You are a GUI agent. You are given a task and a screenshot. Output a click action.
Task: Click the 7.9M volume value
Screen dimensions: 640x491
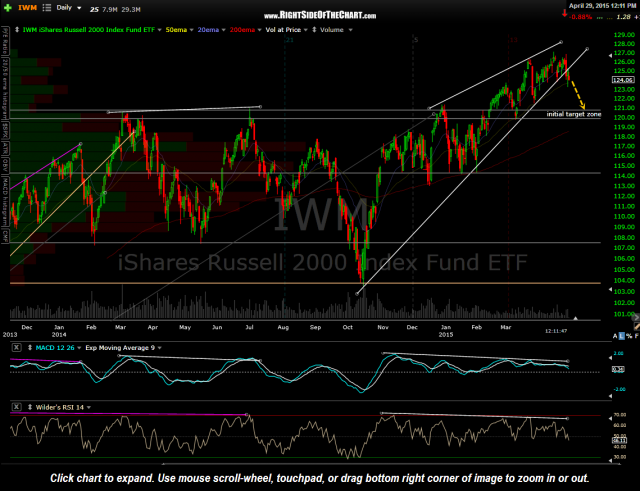coord(109,9)
